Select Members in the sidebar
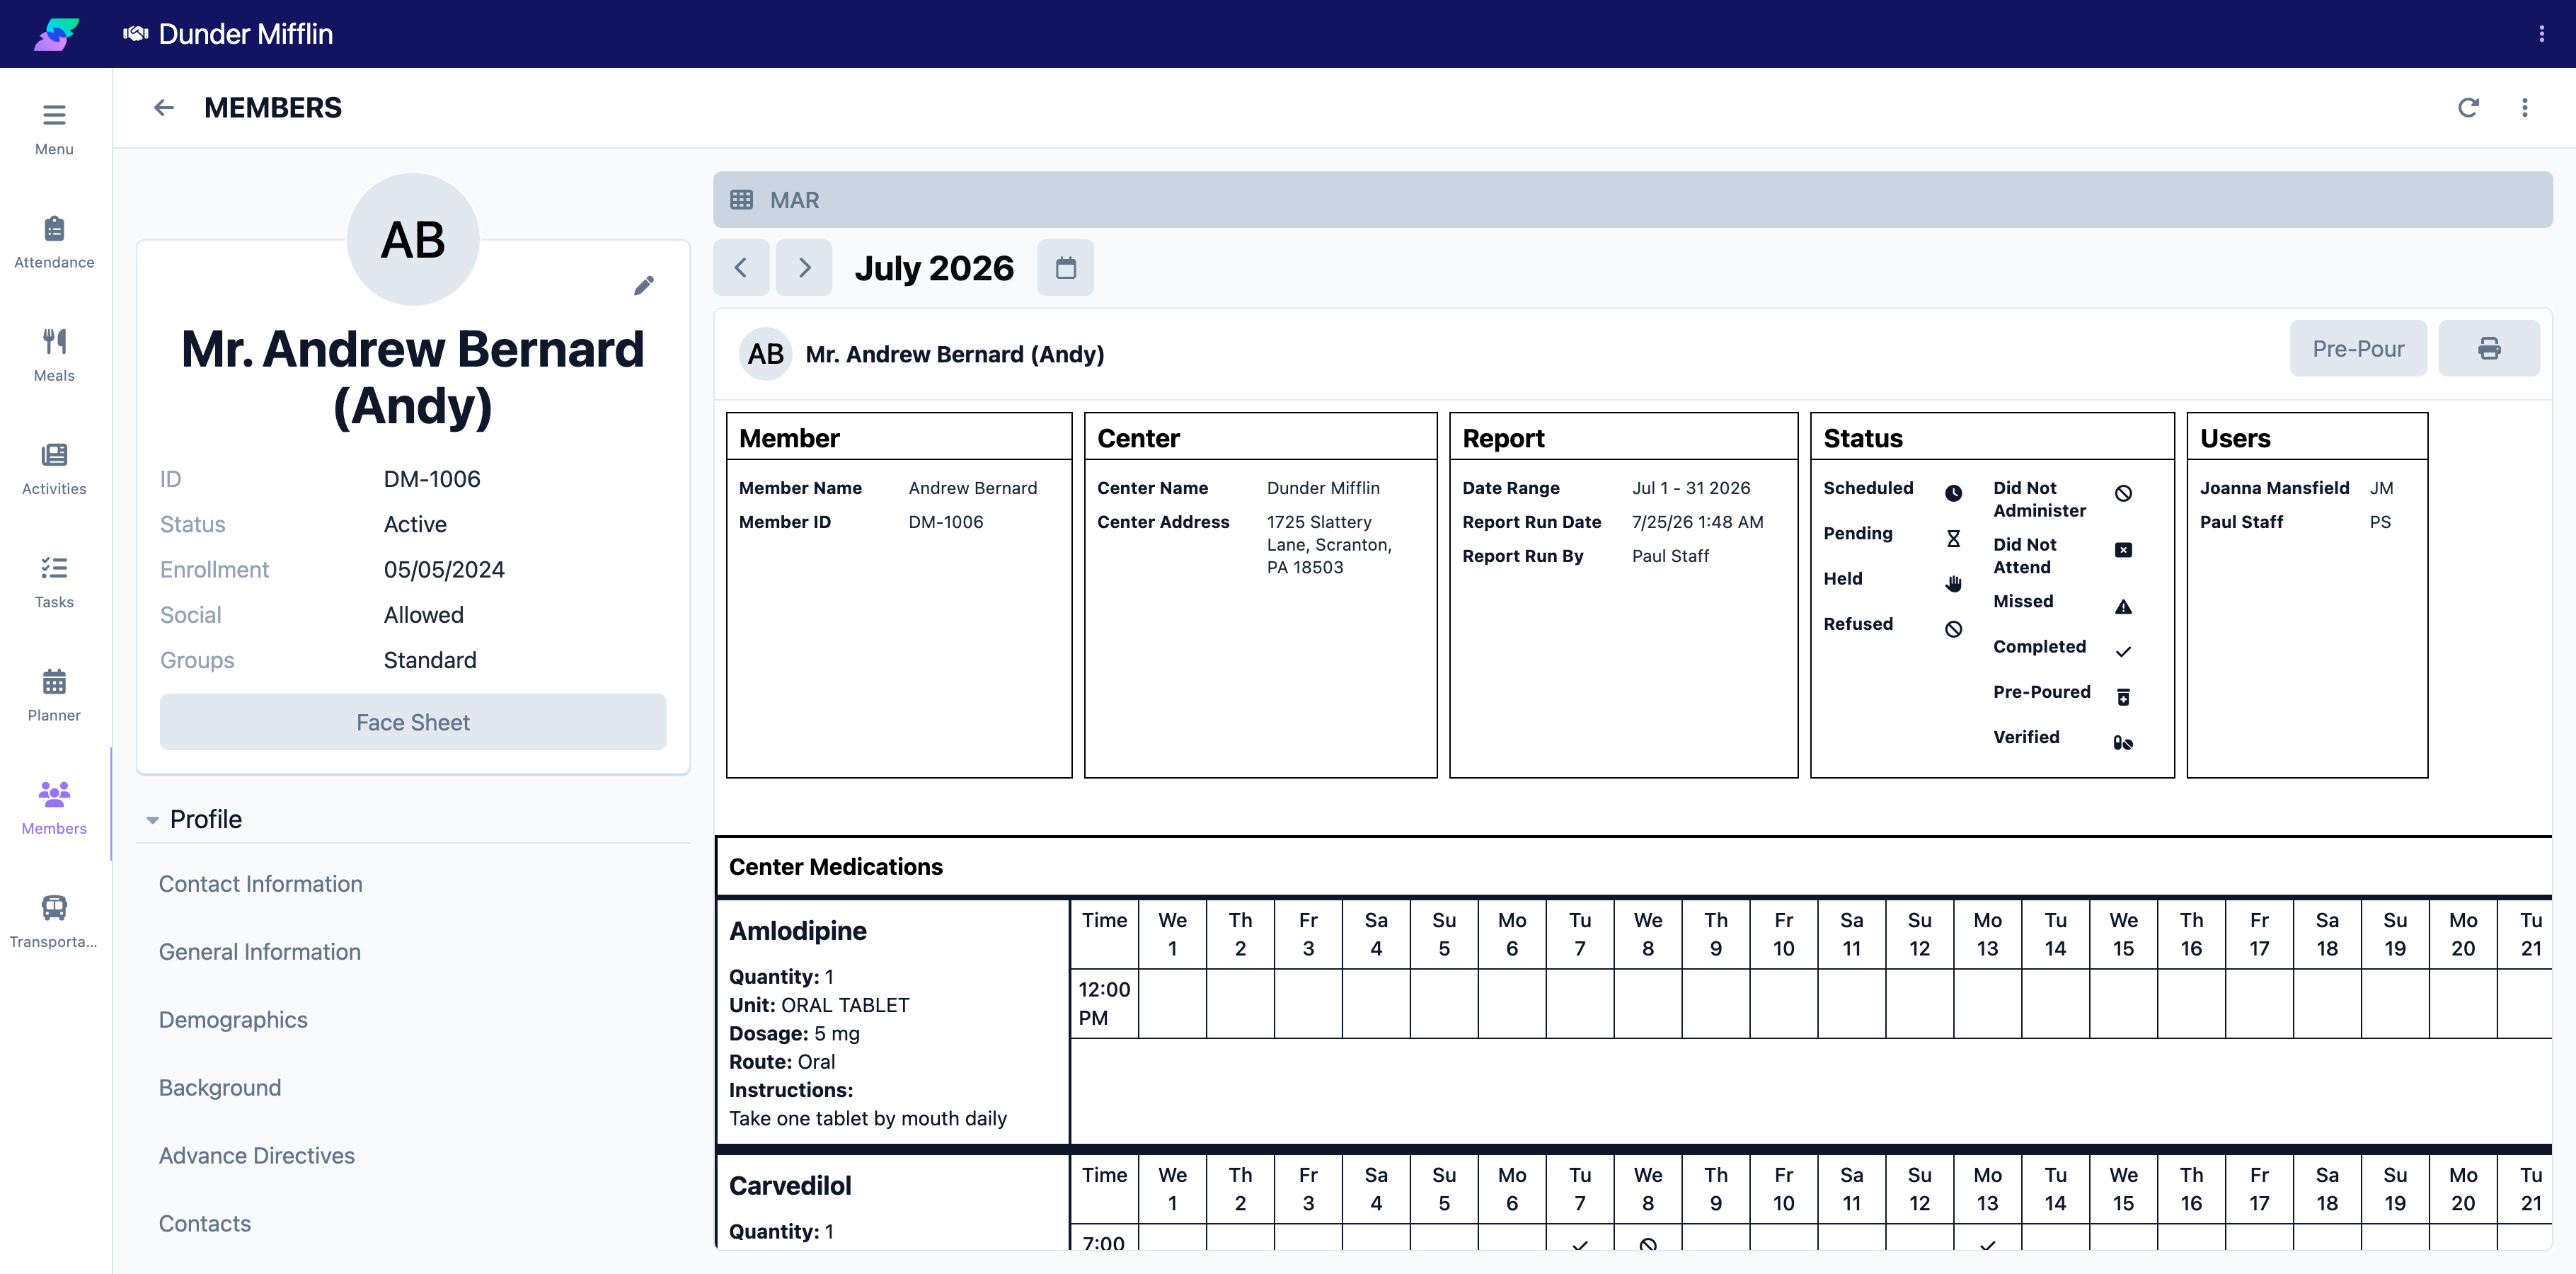 [x=54, y=807]
